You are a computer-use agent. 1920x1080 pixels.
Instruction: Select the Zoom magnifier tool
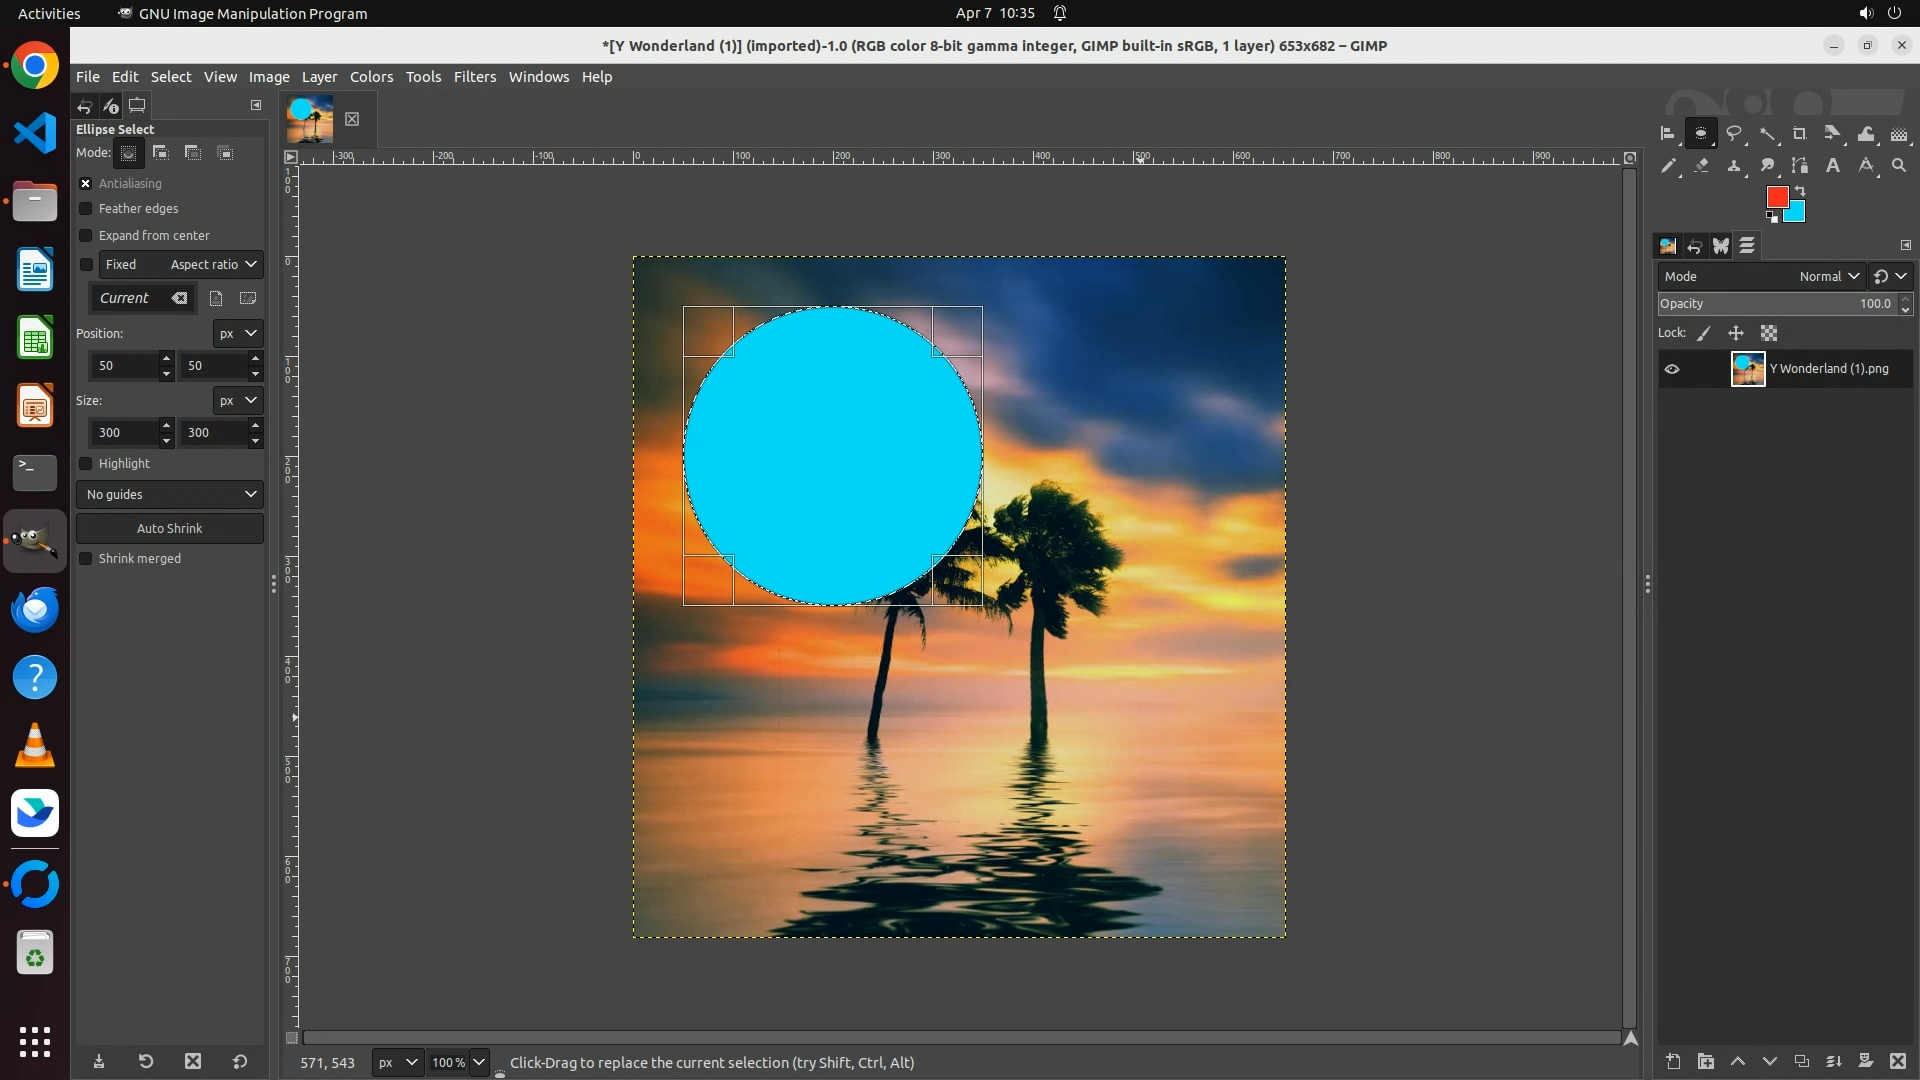[x=1899, y=166]
